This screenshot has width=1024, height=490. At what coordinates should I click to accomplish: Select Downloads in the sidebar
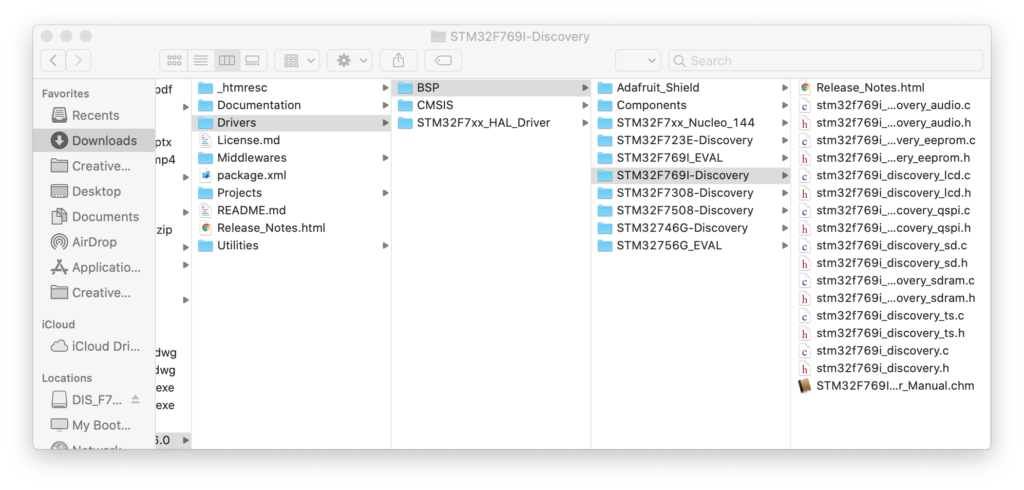[x=104, y=141]
